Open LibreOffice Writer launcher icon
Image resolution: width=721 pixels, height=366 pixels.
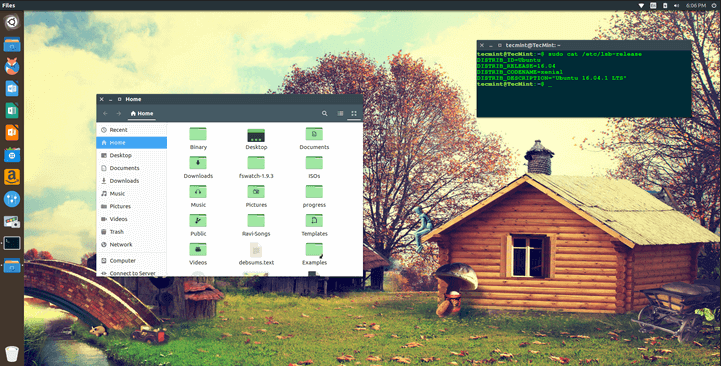pos(12,88)
